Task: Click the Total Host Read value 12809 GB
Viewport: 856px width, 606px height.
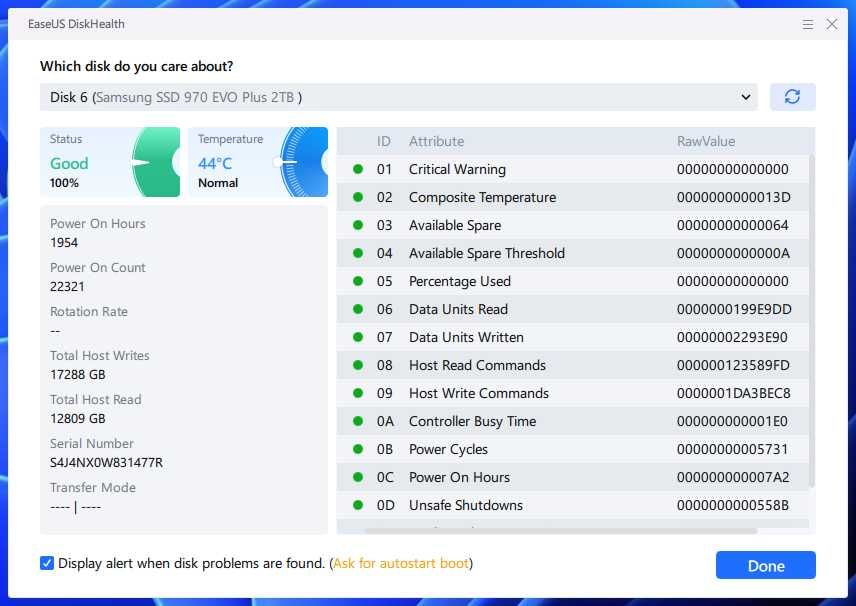Action: point(78,419)
